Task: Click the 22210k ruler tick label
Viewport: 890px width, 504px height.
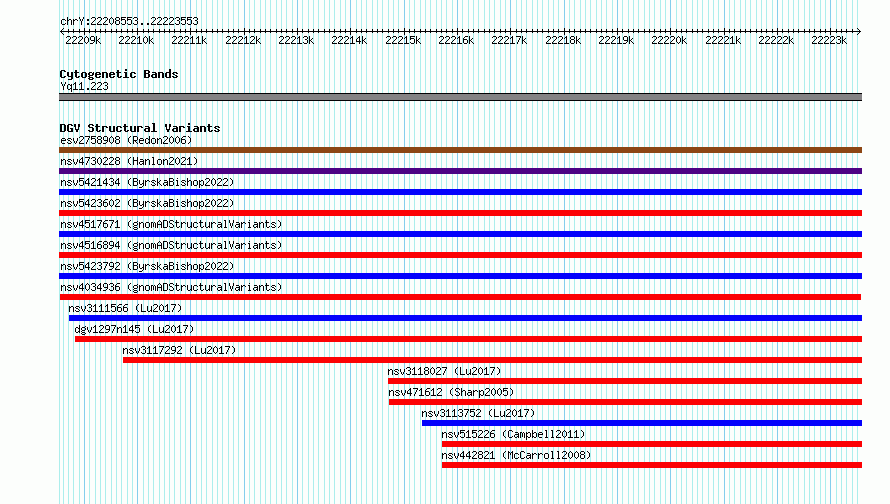Action: pos(136,40)
